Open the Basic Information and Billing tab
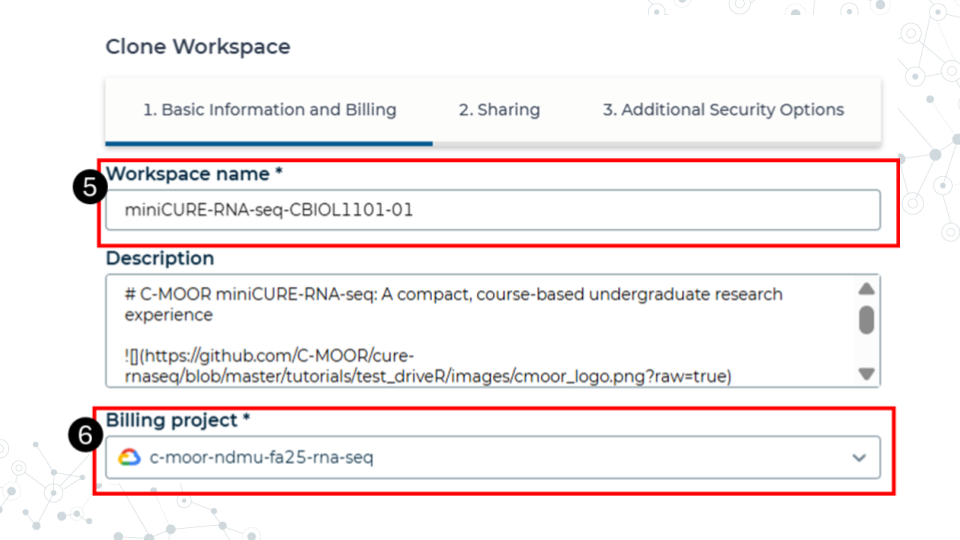Image resolution: width=960 pixels, height=540 pixels. [x=269, y=110]
